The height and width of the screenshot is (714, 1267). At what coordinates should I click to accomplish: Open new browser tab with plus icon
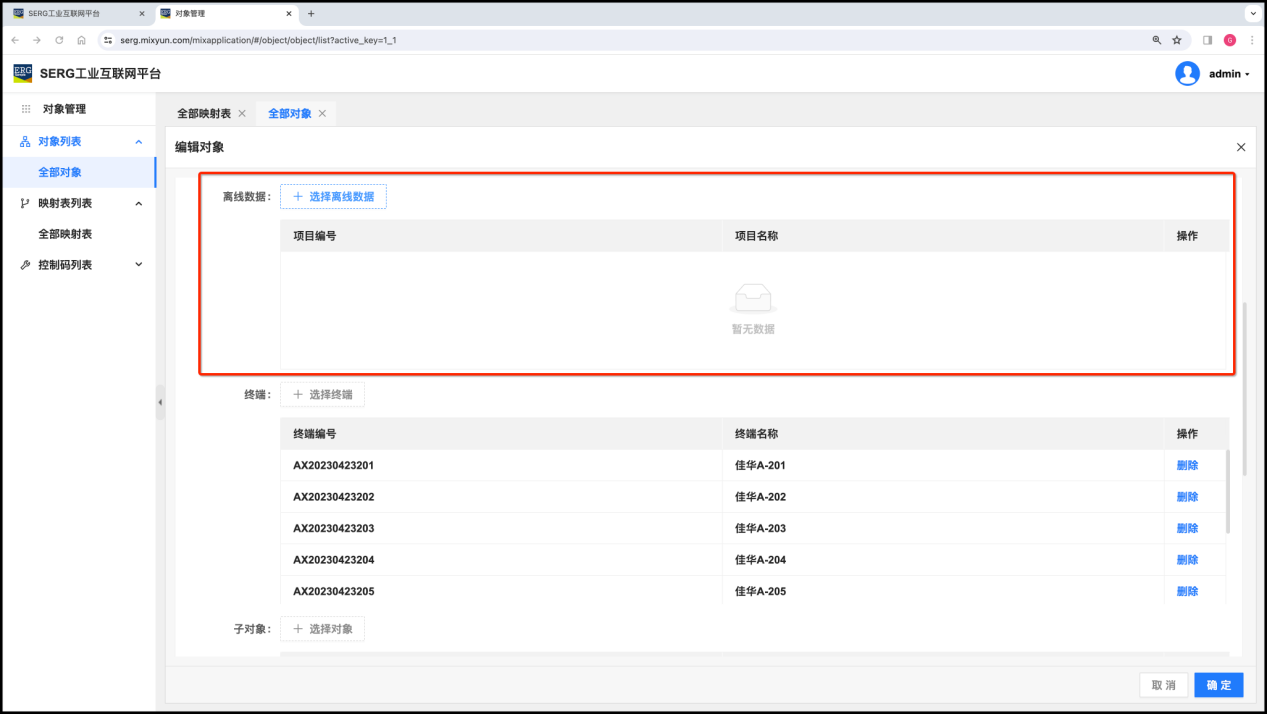point(311,14)
